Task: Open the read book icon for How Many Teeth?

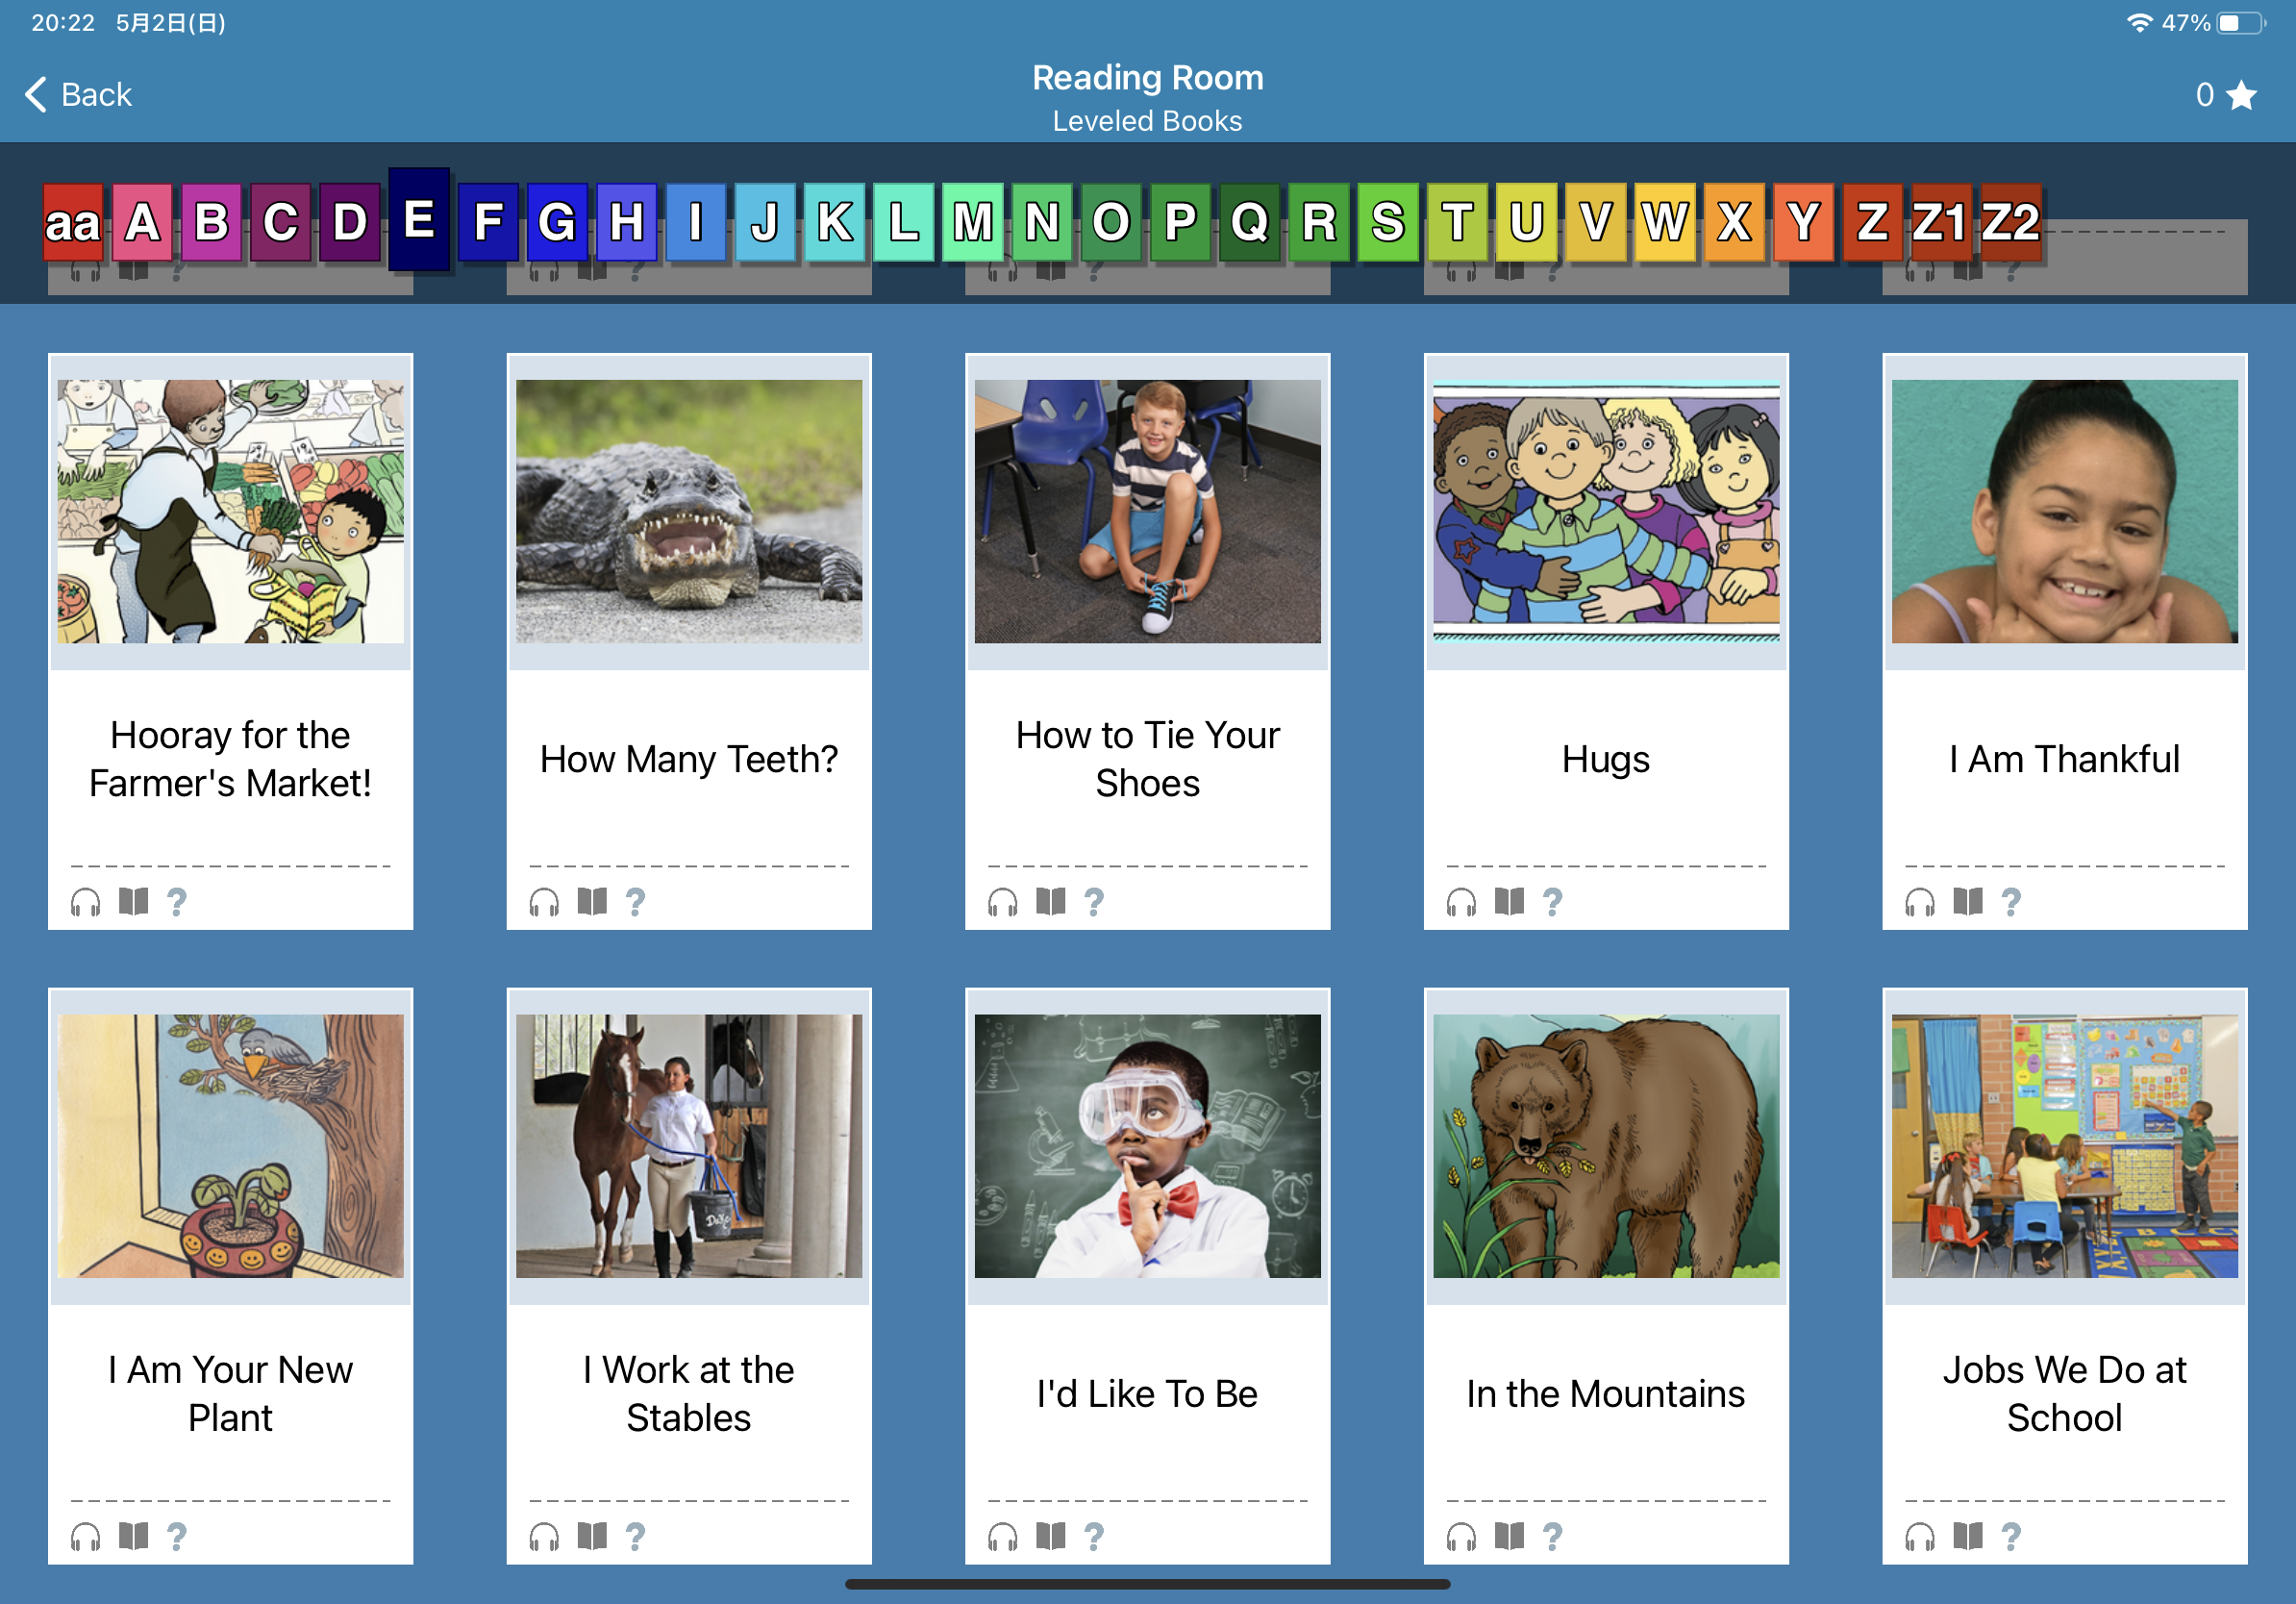Action: click(x=592, y=902)
